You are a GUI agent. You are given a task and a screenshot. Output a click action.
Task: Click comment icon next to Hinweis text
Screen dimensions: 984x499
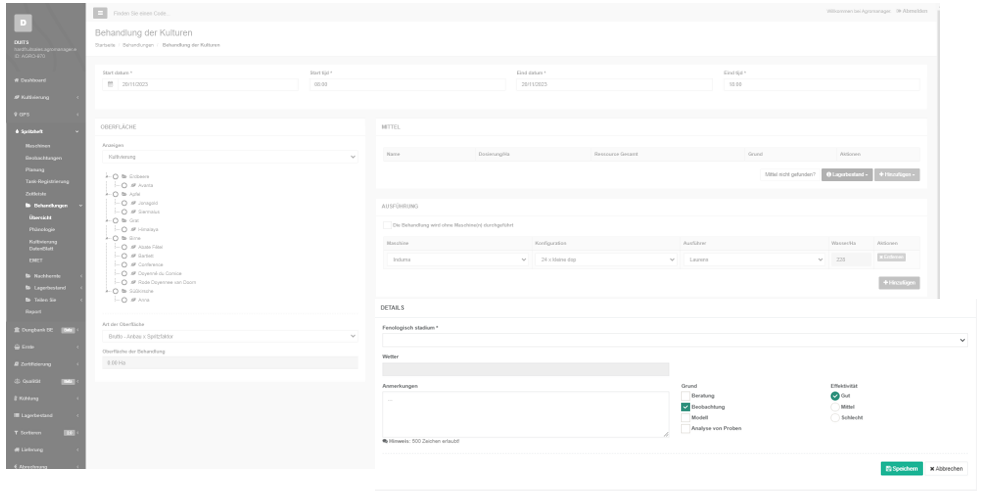pyautogui.click(x=385, y=441)
